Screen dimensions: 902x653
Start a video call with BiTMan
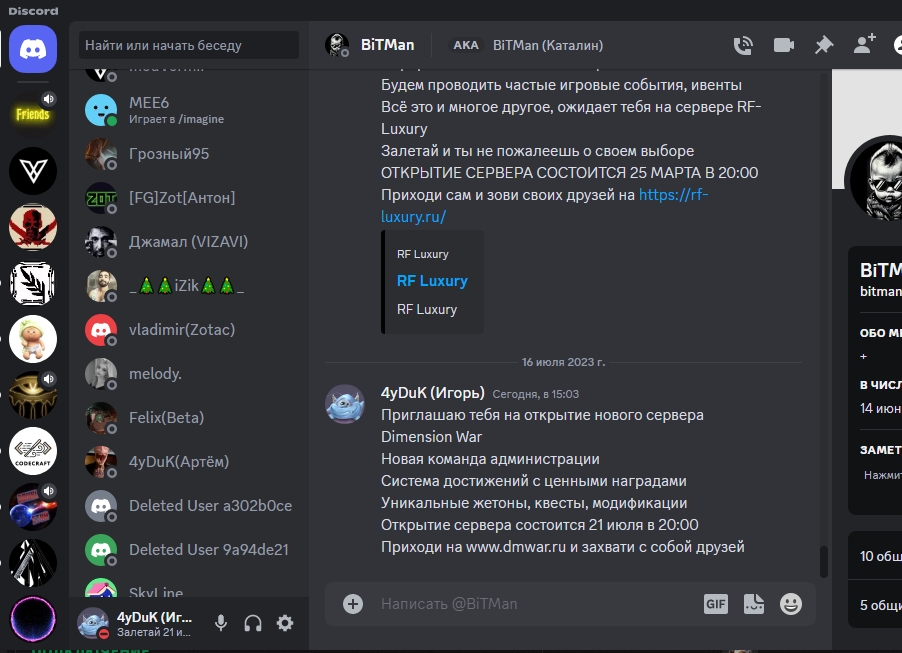point(783,45)
